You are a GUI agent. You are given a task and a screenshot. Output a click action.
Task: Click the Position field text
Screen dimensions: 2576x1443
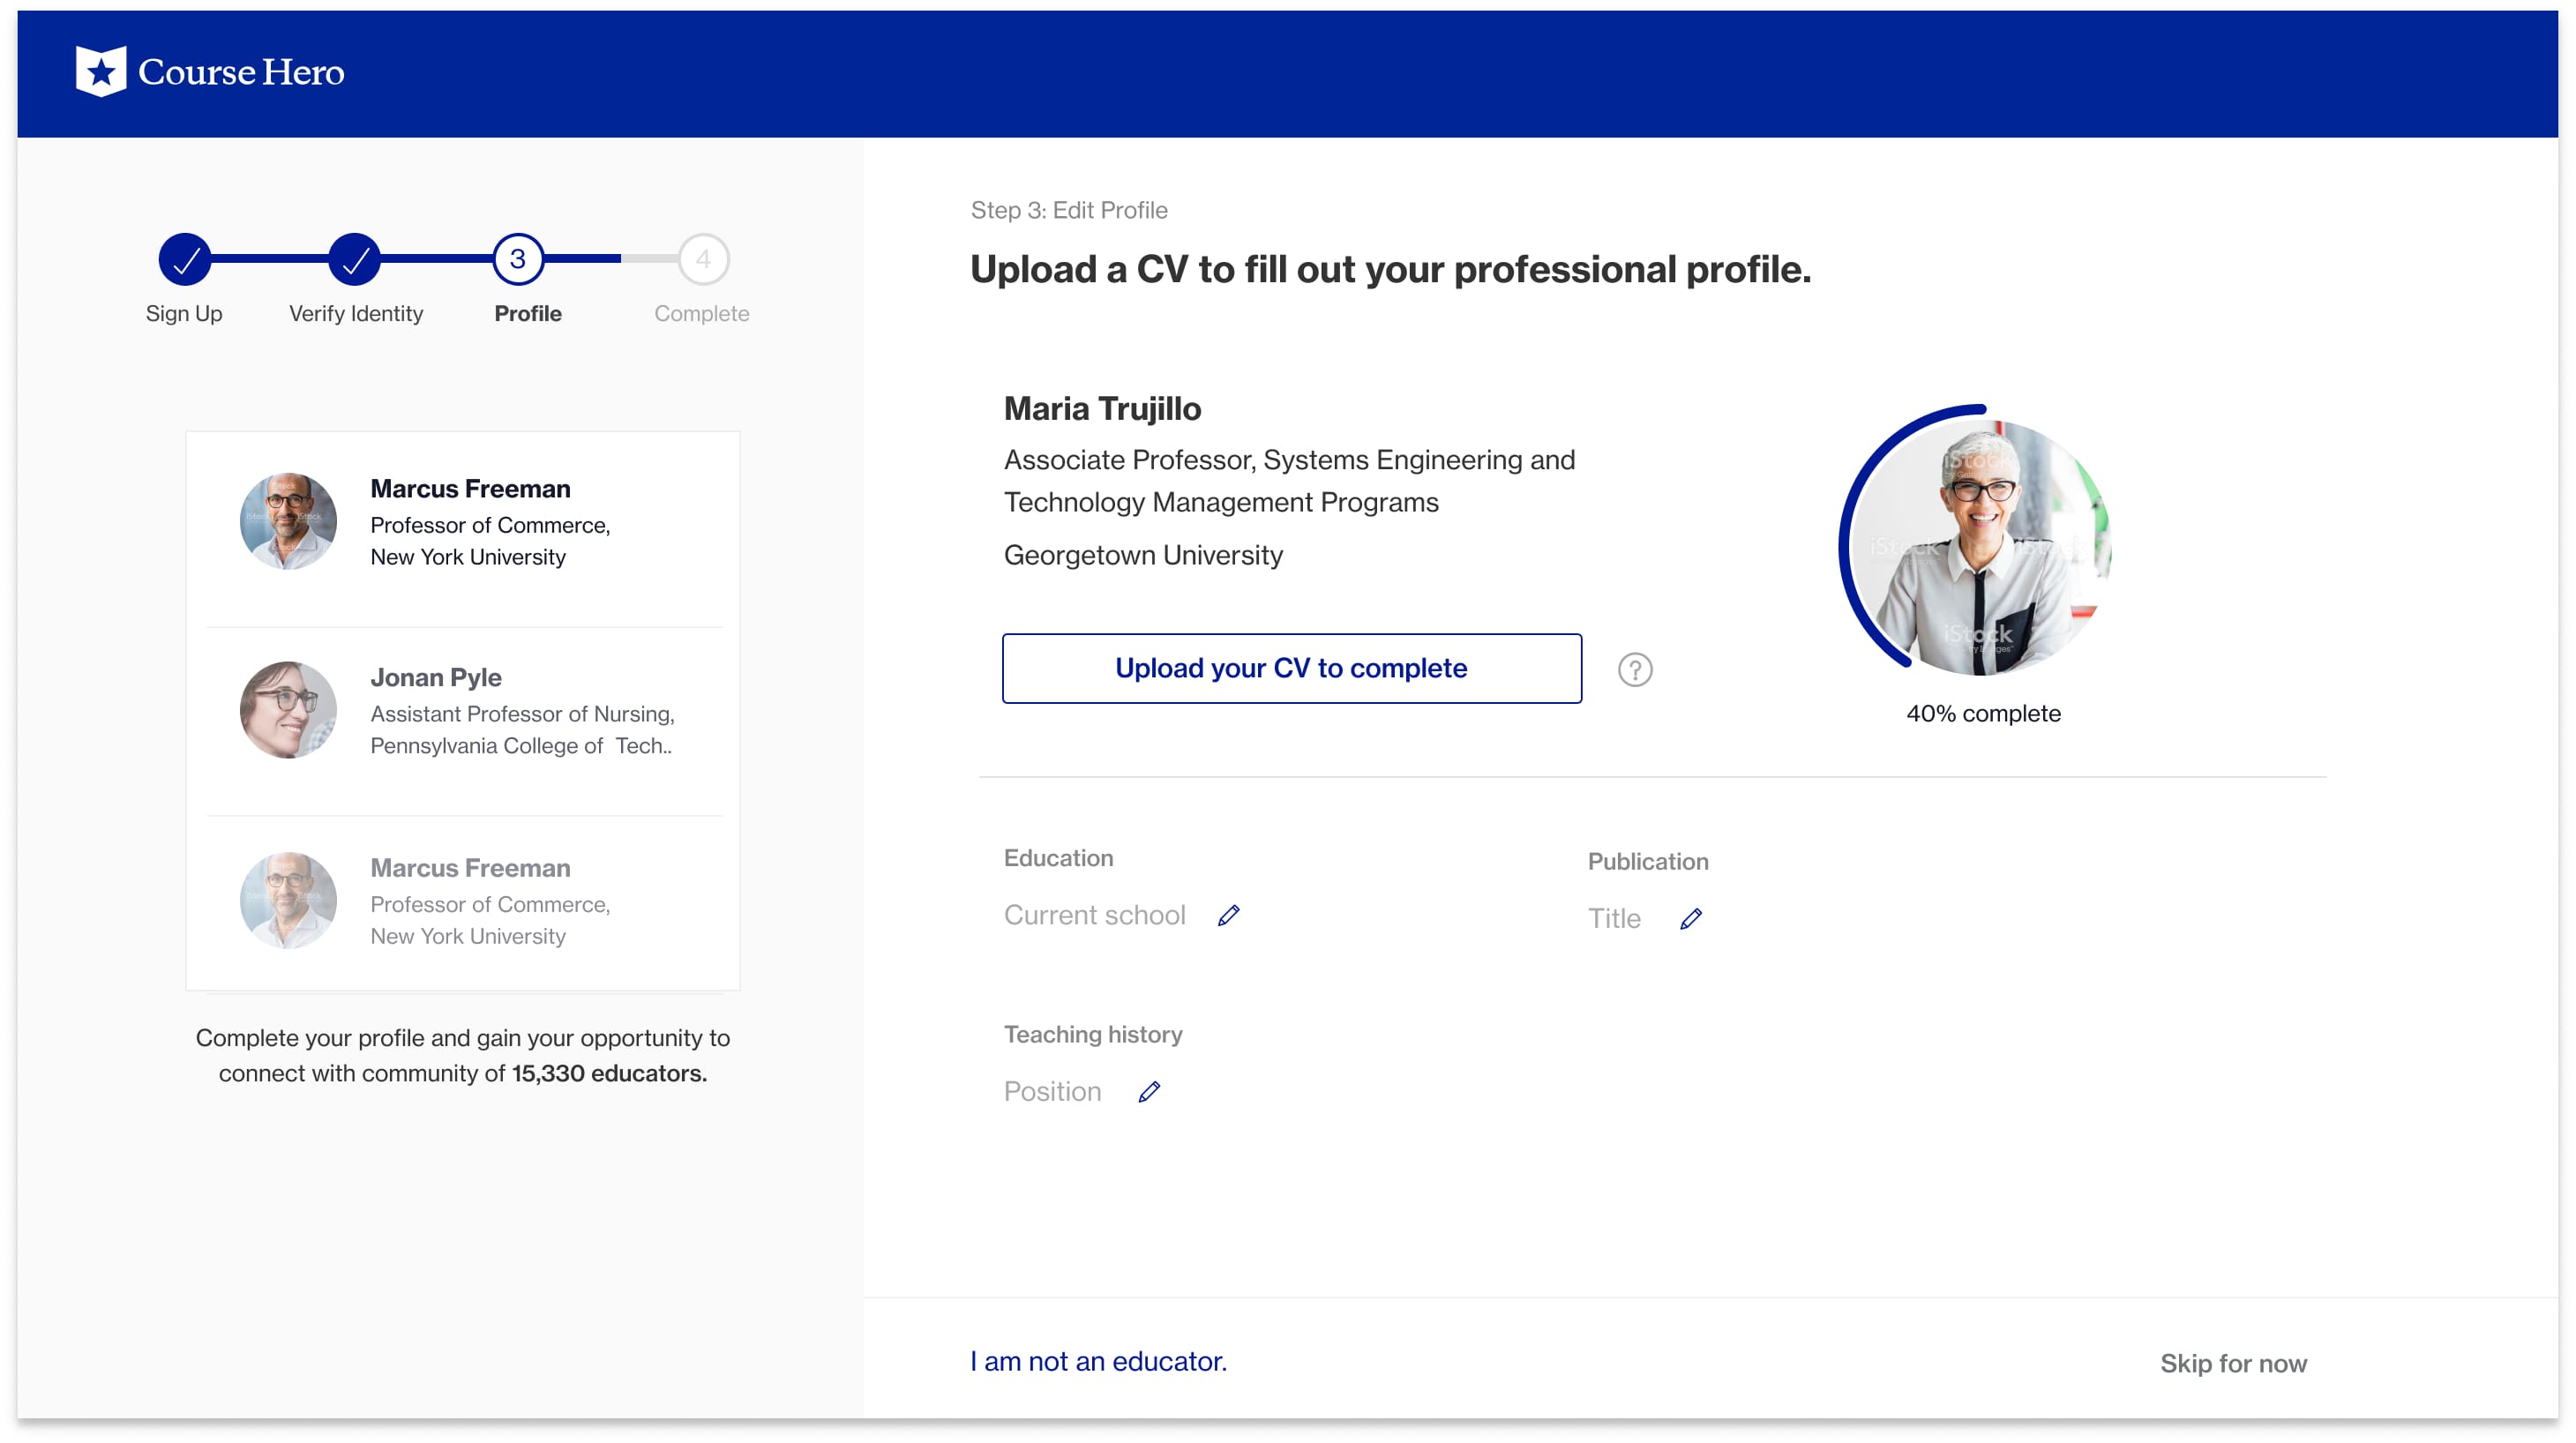[x=1052, y=1091]
